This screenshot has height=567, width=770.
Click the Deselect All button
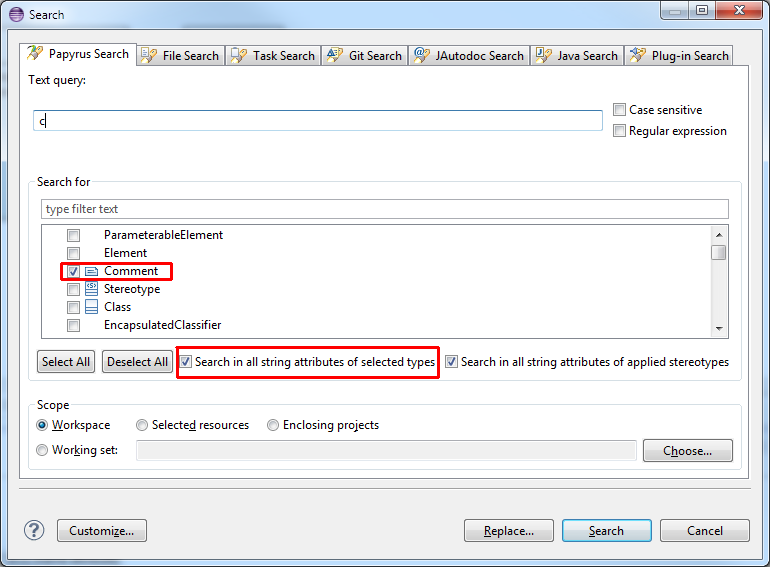[138, 362]
